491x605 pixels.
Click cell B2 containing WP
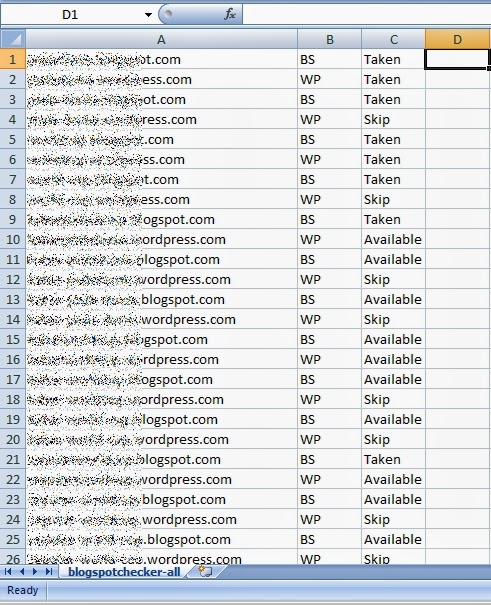(329, 79)
